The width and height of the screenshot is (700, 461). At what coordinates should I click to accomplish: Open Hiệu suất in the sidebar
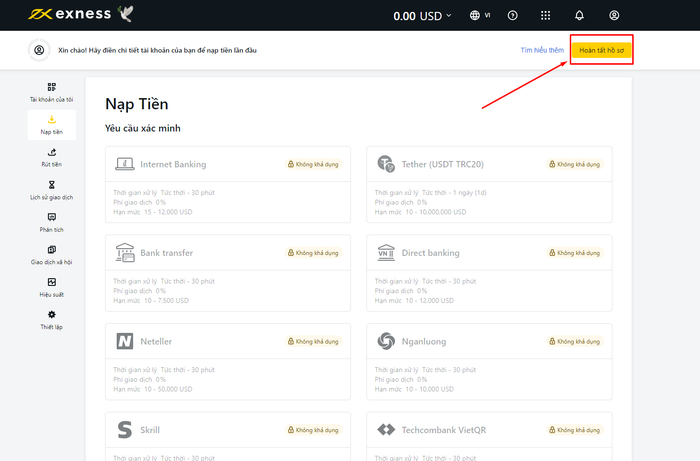pyautogui.click(x=51, y=288)
